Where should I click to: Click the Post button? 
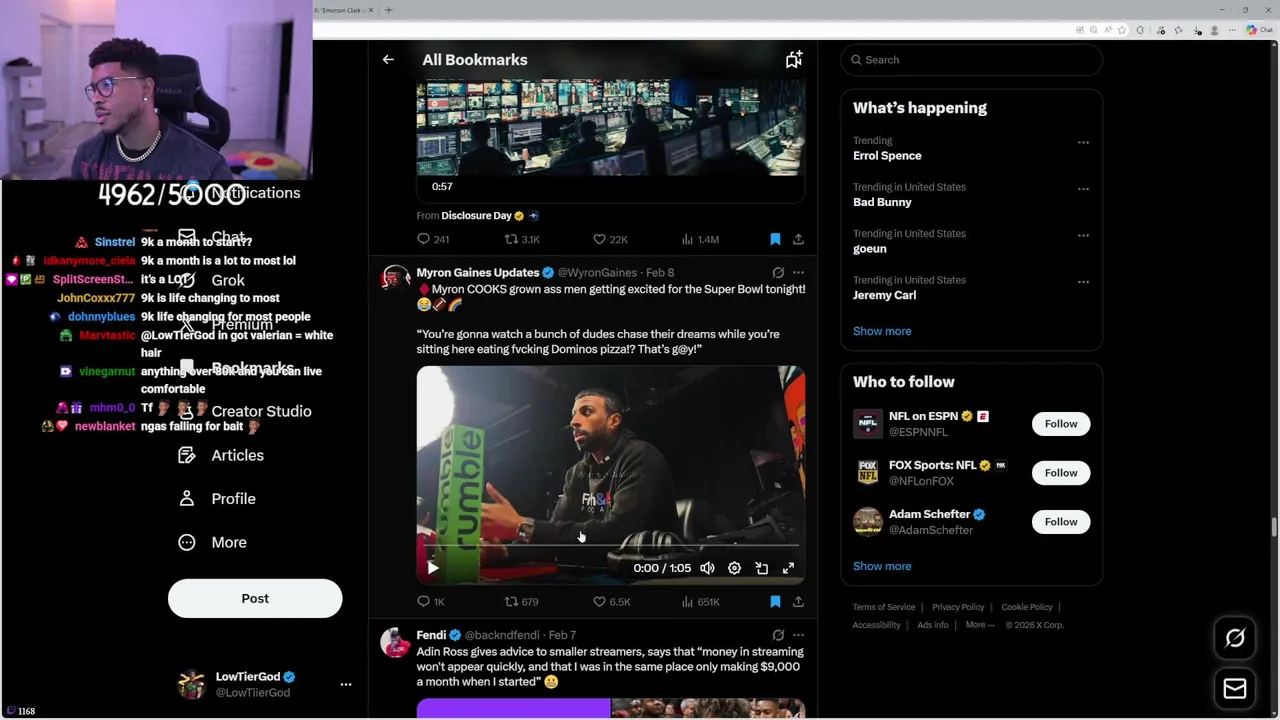(255, 598)
